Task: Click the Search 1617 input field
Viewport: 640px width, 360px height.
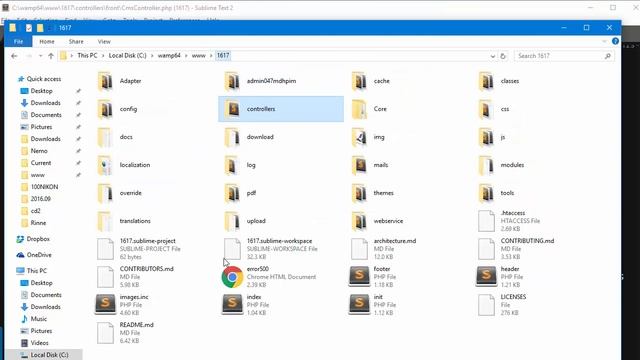Action: 564,56
